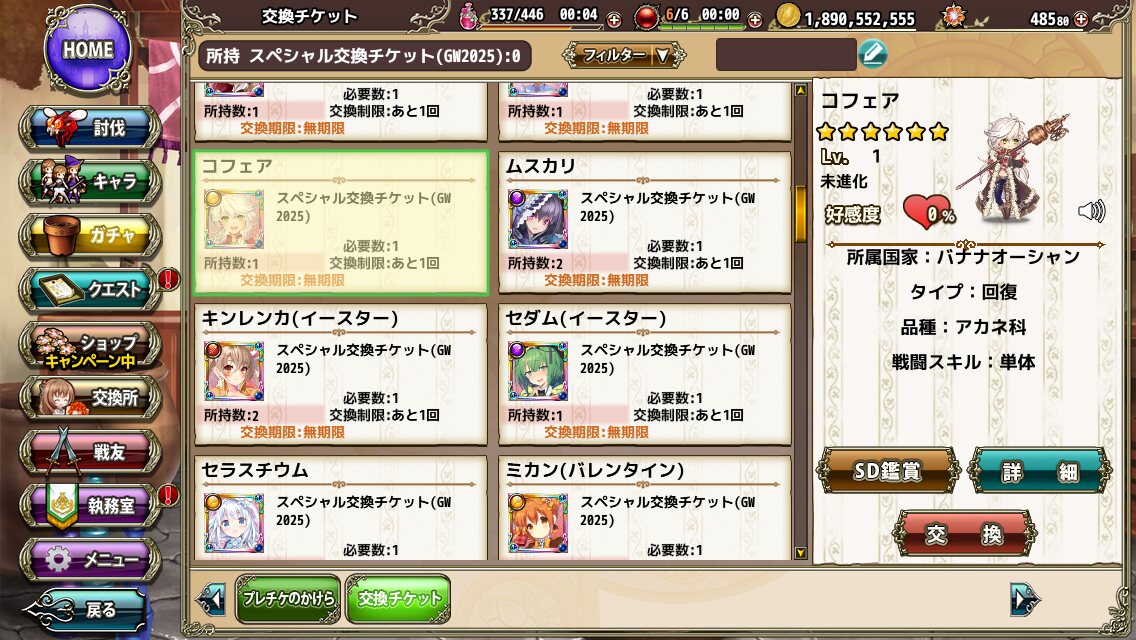
Task: Click the pencil edit icon beside search box
Action: tap(873, 54)
